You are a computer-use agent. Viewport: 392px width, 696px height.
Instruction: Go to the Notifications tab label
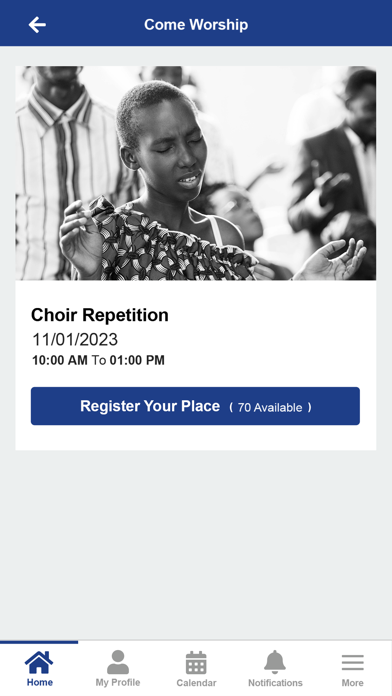coord(275,683)
